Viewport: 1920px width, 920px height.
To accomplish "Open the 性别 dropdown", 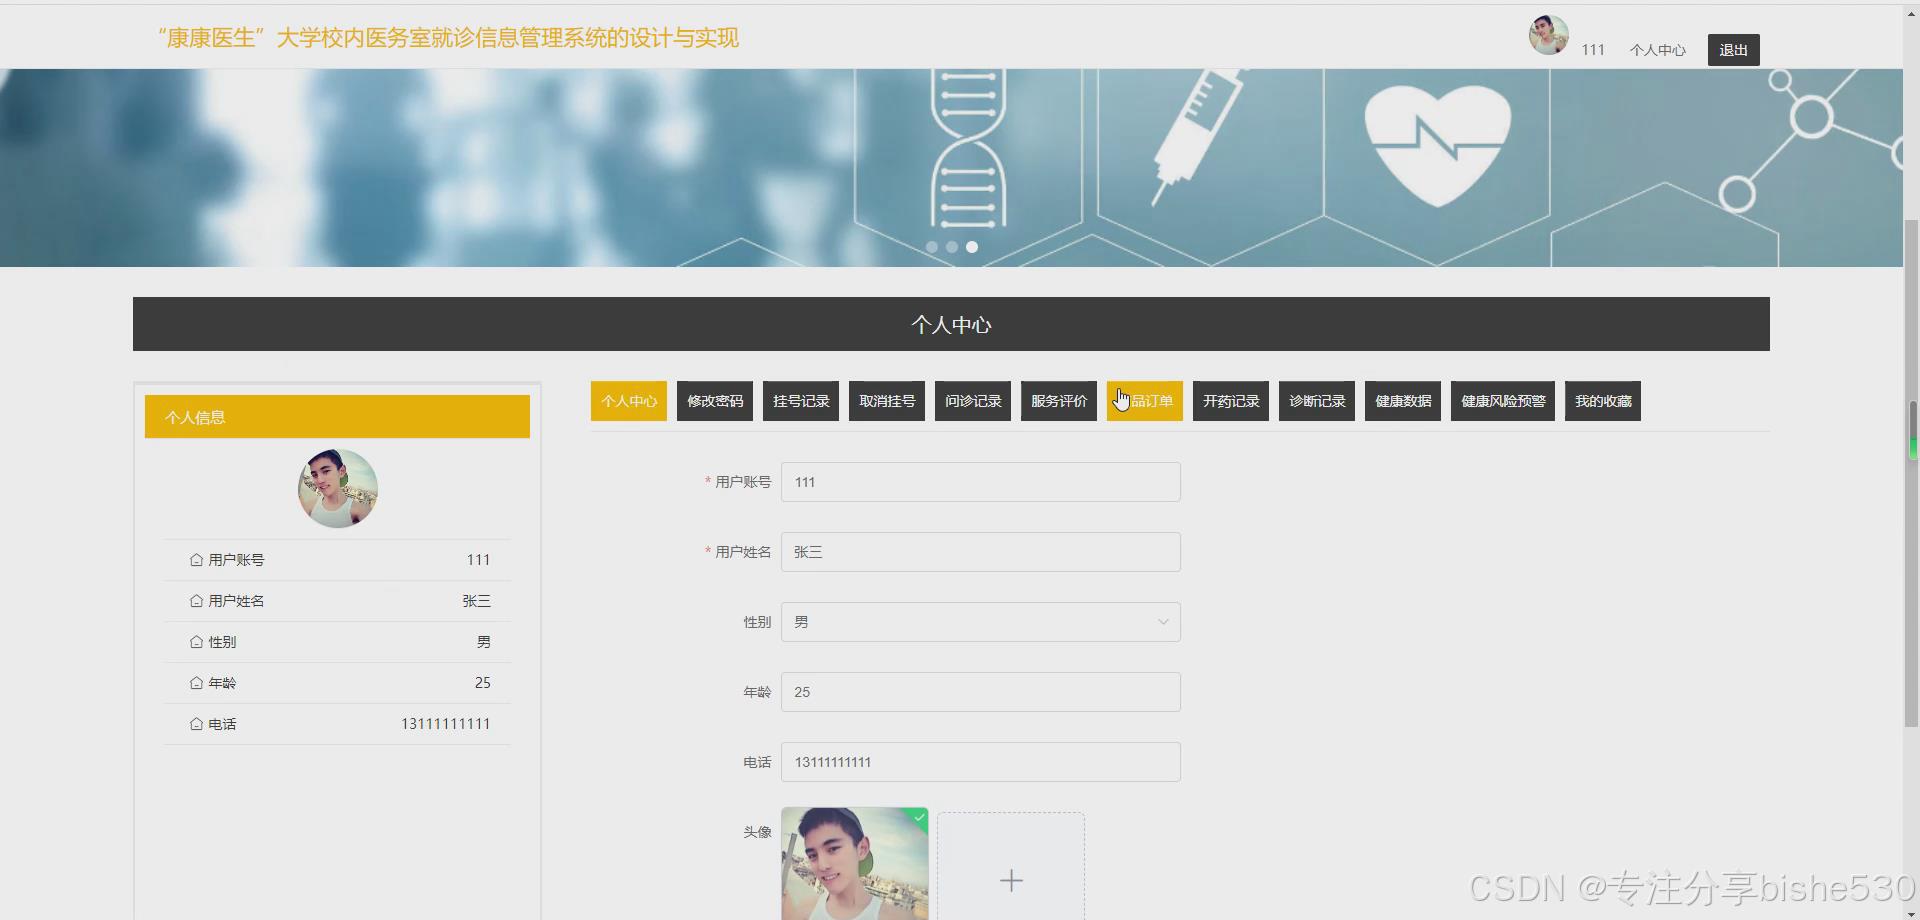I will [981, 622].
